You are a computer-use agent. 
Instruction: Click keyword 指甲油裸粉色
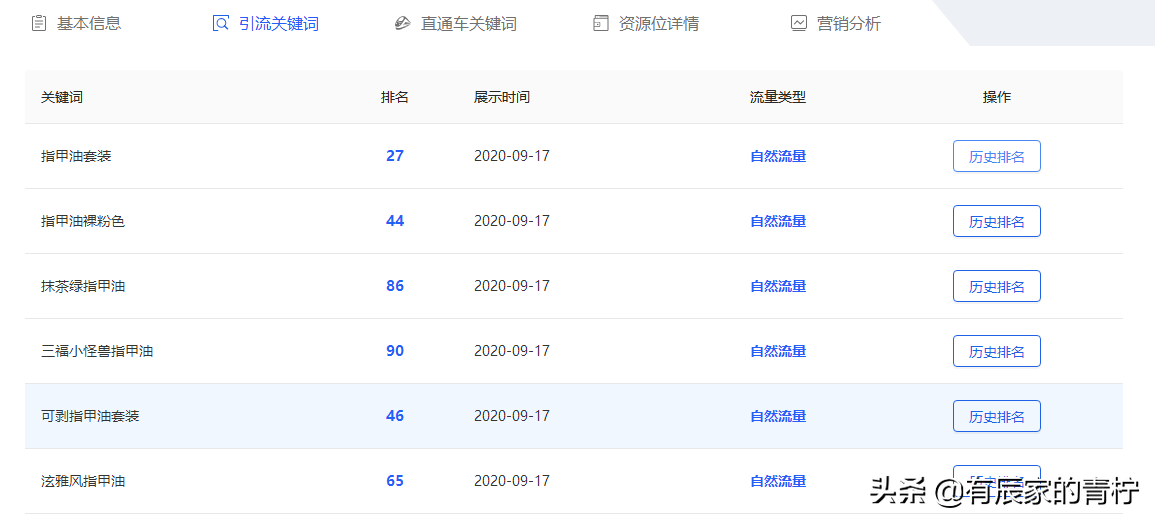[x=83, y=221]
